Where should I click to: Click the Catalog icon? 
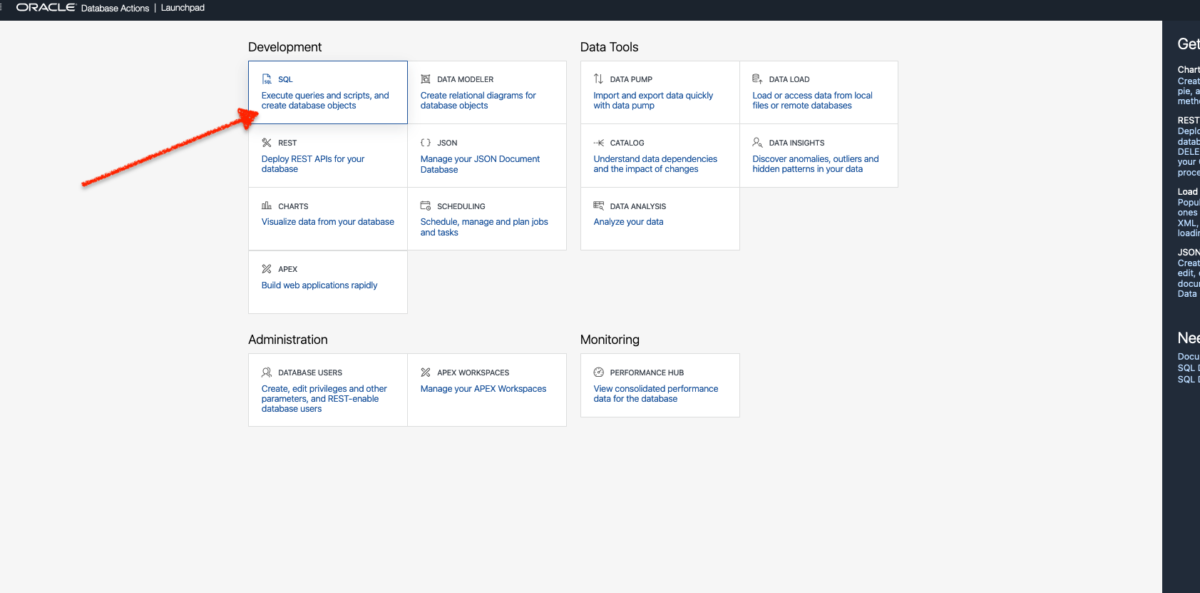click(x=598, y=142)
